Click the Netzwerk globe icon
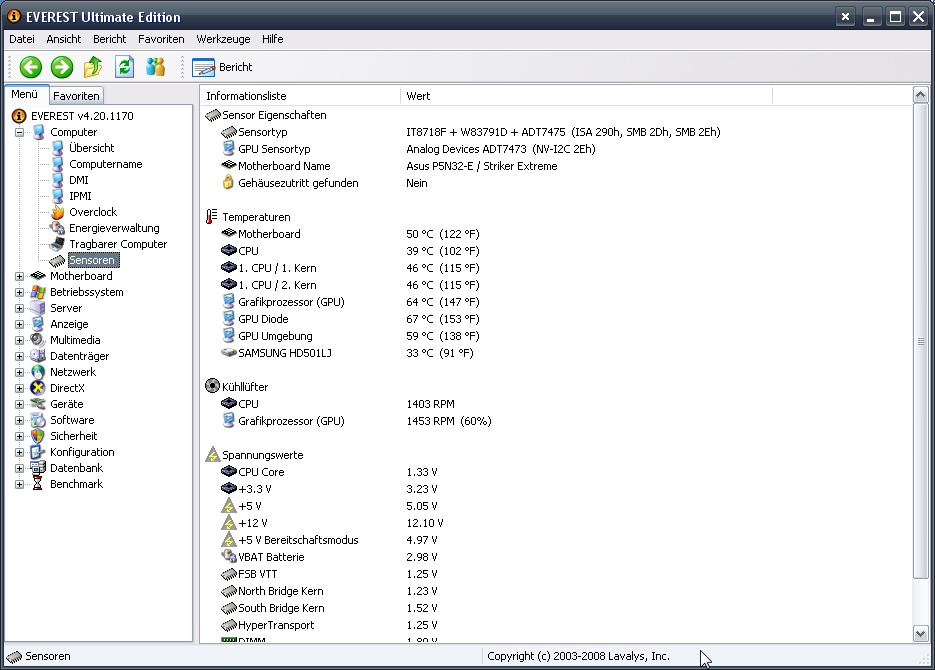Image resolution: width=935 pixels, height=670 pixels. (x=38, y=372)
